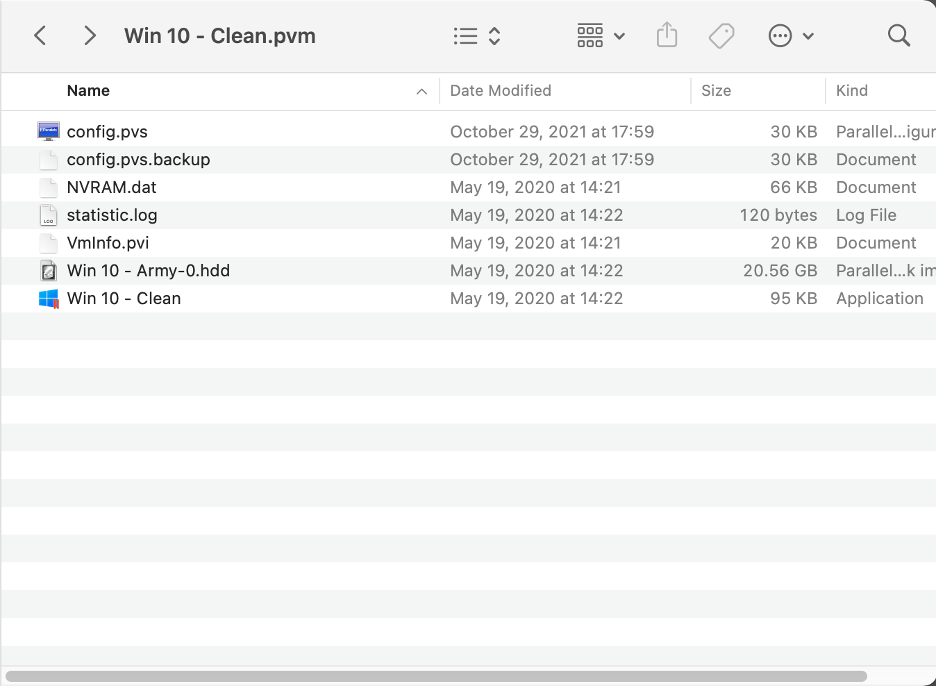Screen dimensions: 936x686
Task: Select the statistic.log file name
Action: [112, 216]
